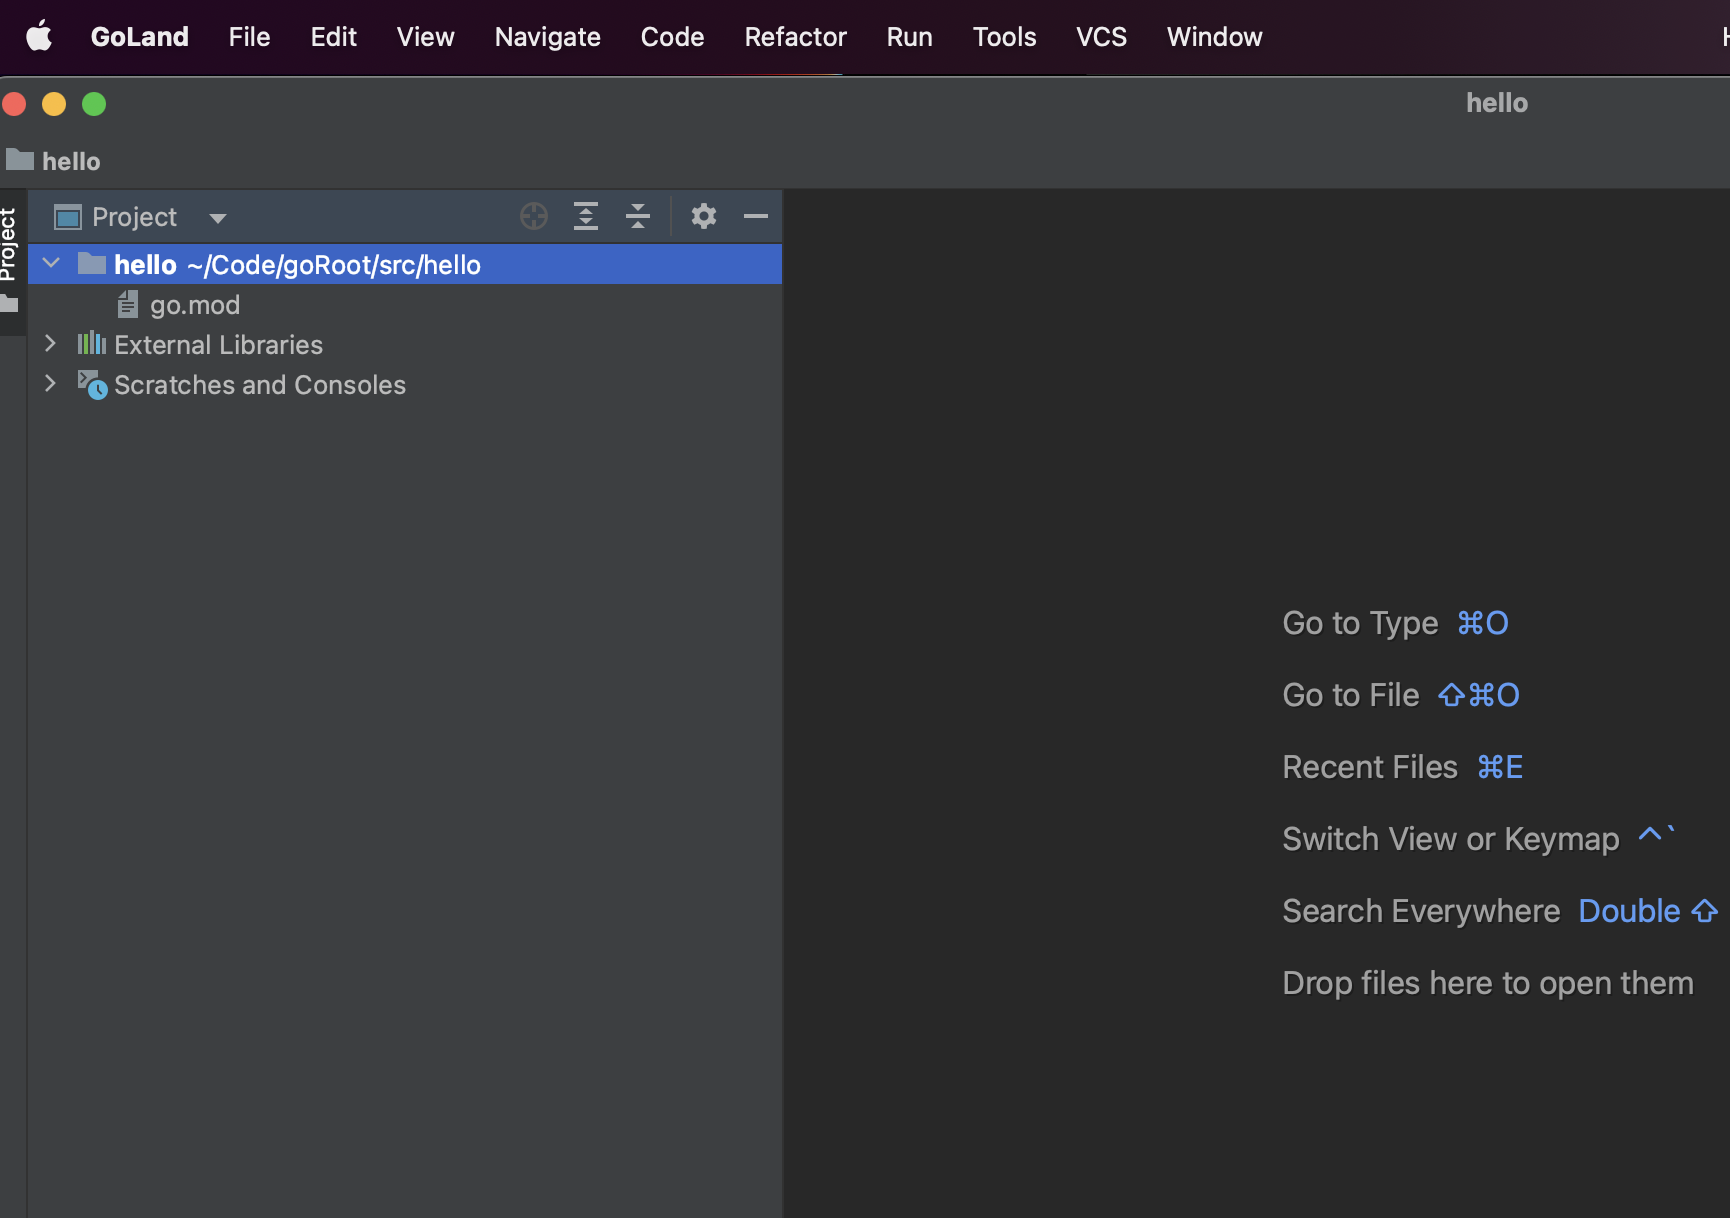Hide the Project tool window with minus icon

tap(756, 216)
